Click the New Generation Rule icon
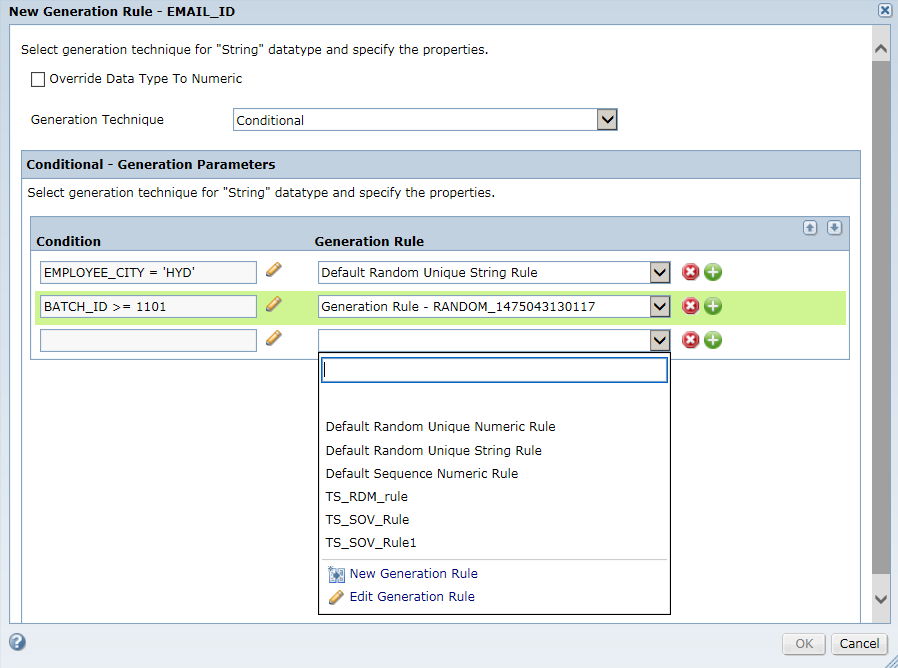The width and height of the screenshot is (898, 668). [x=336, y=574]
